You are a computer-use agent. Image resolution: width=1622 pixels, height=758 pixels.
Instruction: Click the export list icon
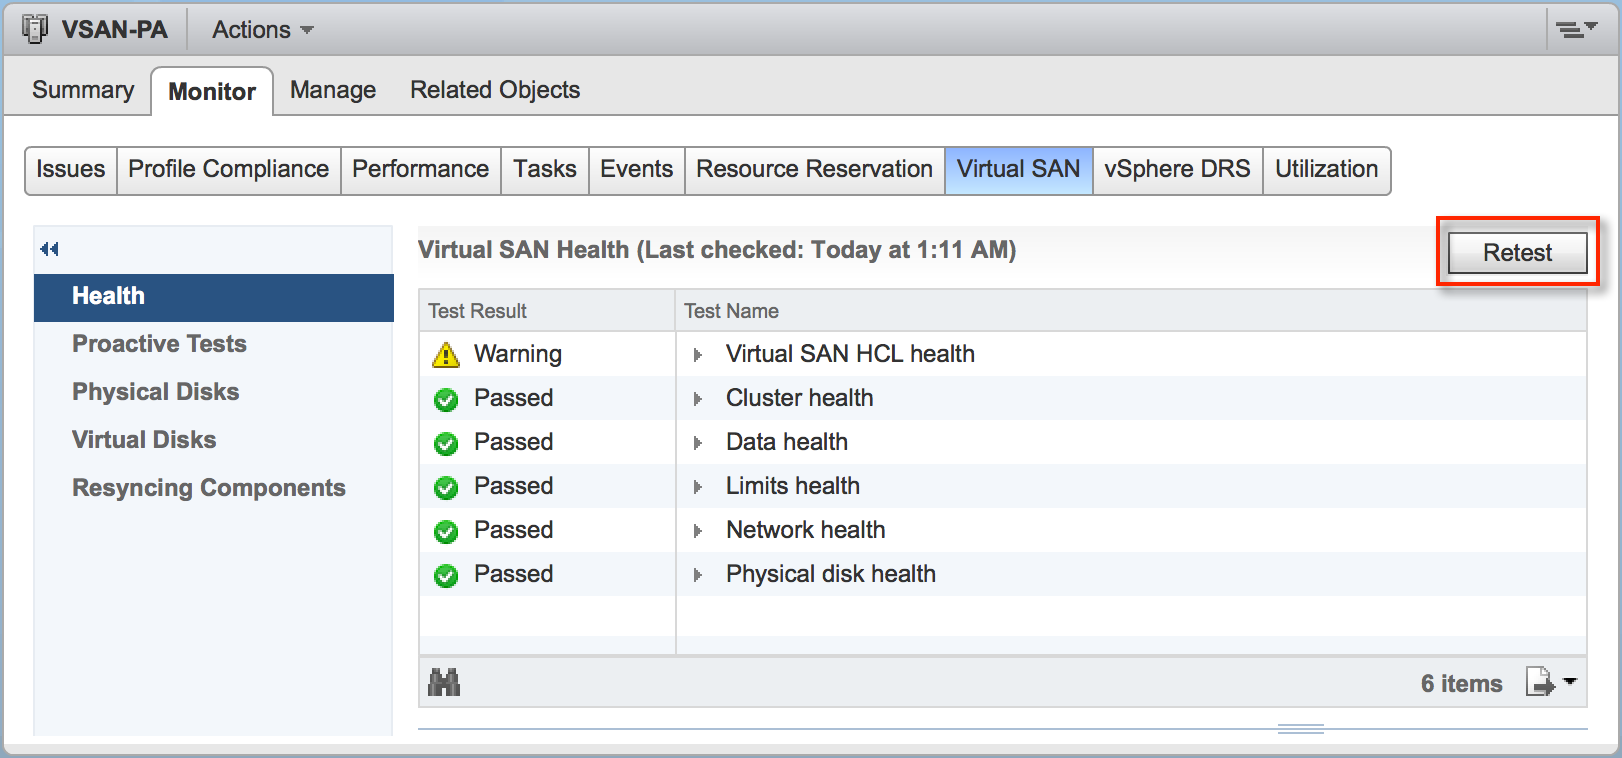coord(1540,682)
